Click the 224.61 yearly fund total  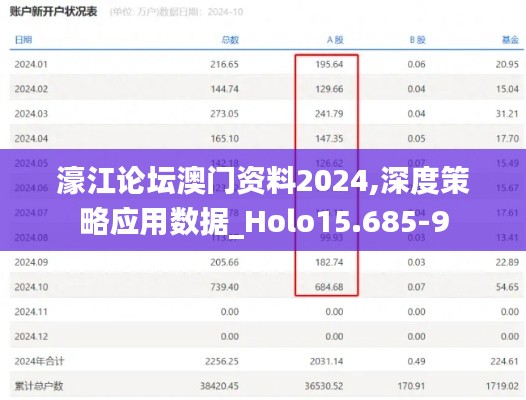point(505,361)
